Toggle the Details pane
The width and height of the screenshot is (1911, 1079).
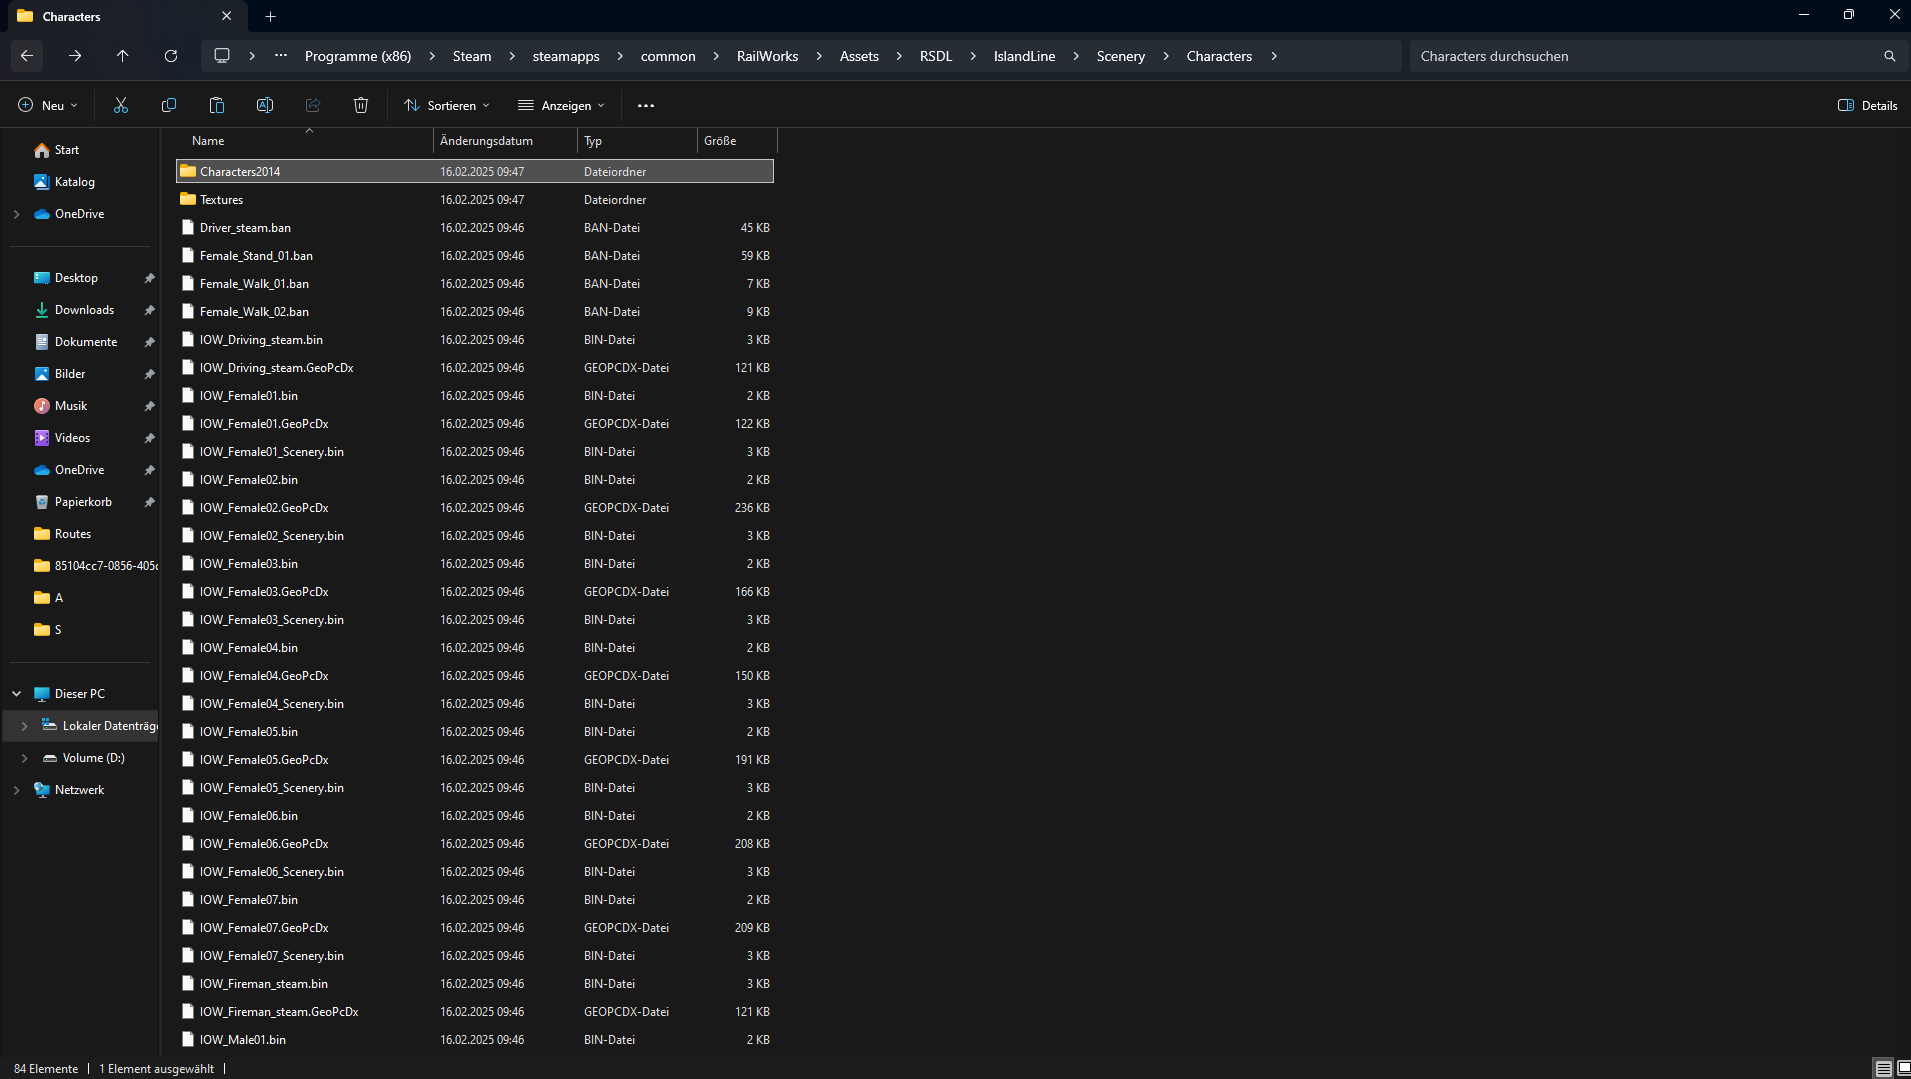pos(1867,105)
